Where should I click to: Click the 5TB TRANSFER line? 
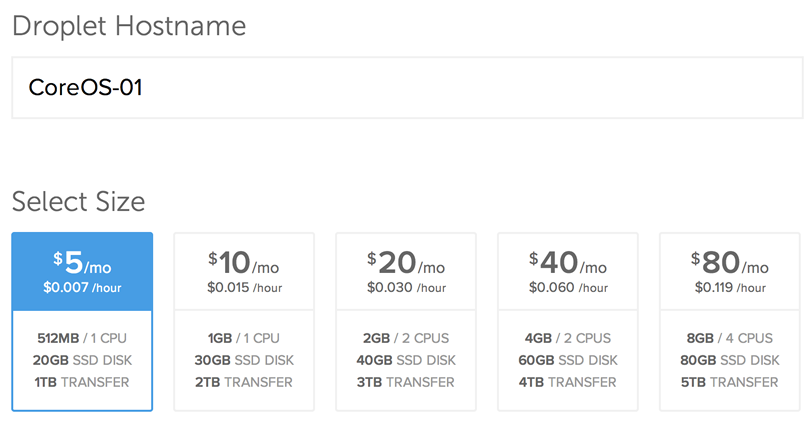[x=730, y=382]
